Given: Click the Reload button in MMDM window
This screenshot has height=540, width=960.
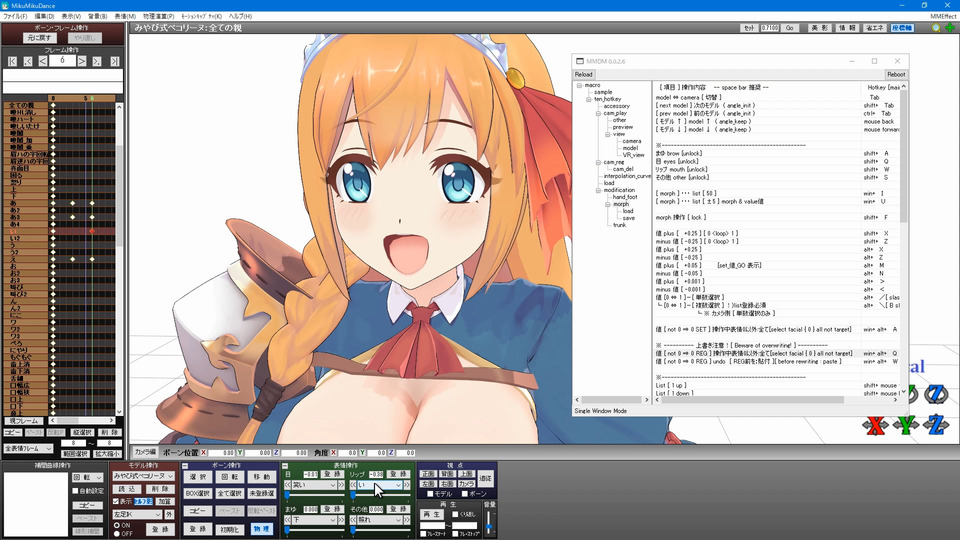Looking at the screenshot, I should coord(583,74).
